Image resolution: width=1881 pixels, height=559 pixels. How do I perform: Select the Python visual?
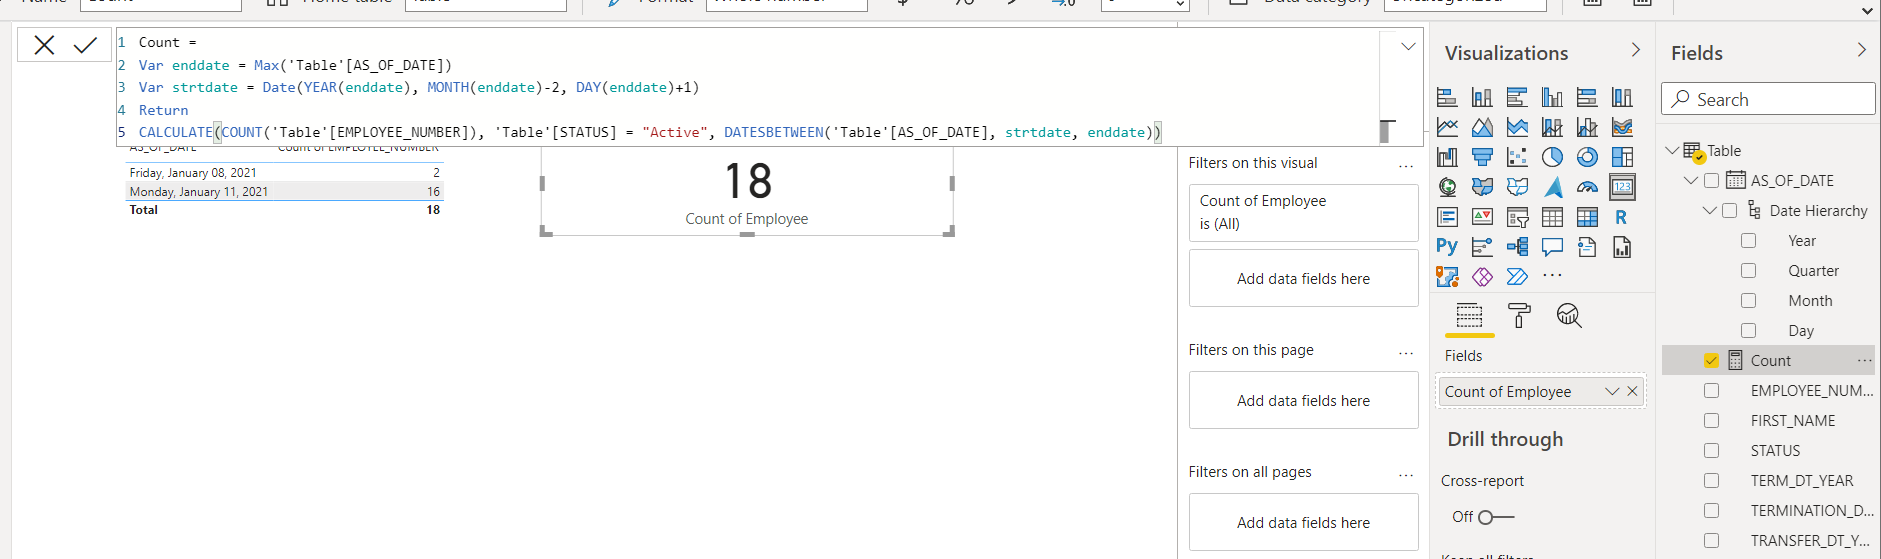(x=1447, y=246)
